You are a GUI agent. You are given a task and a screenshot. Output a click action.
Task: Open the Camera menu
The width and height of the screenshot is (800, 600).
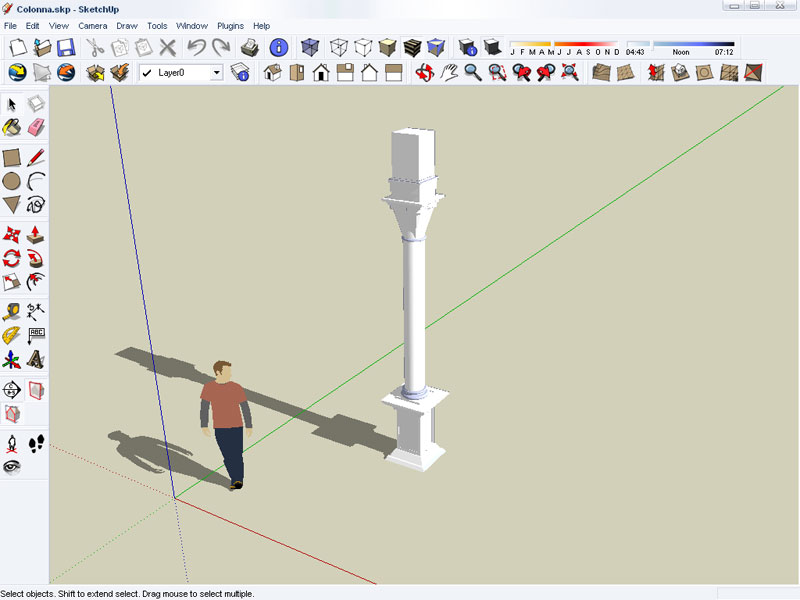(x=92, y=25)
